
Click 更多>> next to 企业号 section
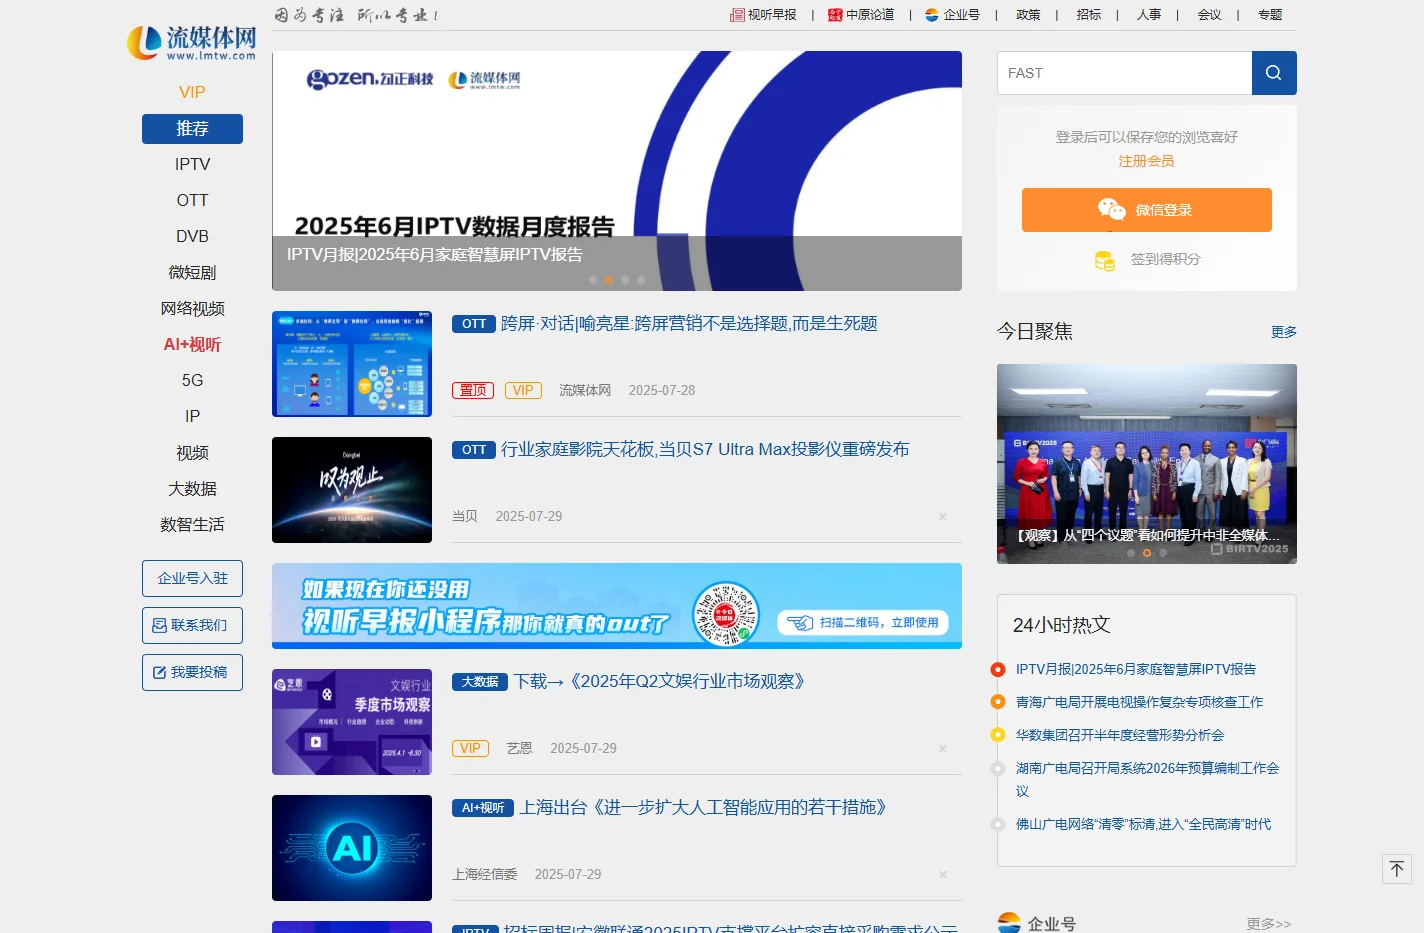tap(1269, 924)
